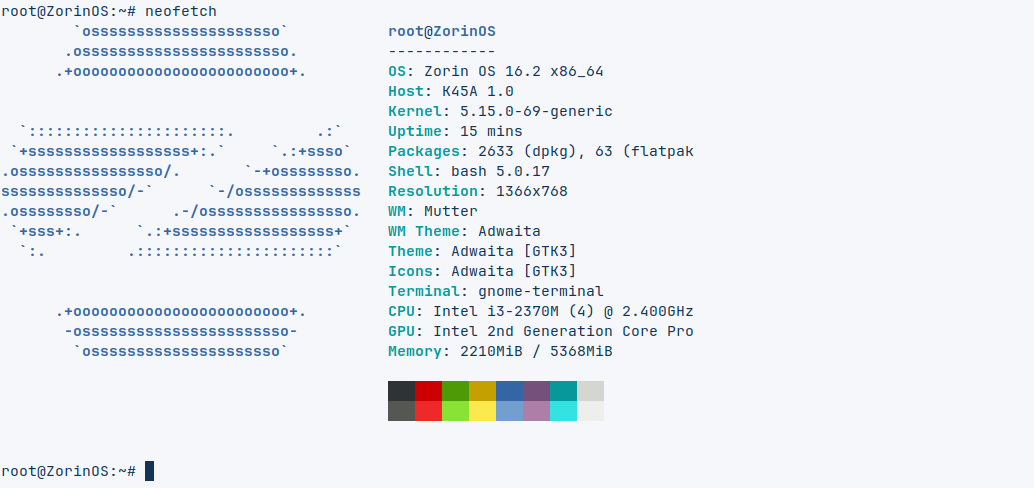The height and width of the screenshot is (488, 1034).
Task: Click the "Kernel: 5.15.0-69-generic" line
Action: click(501, 111)
